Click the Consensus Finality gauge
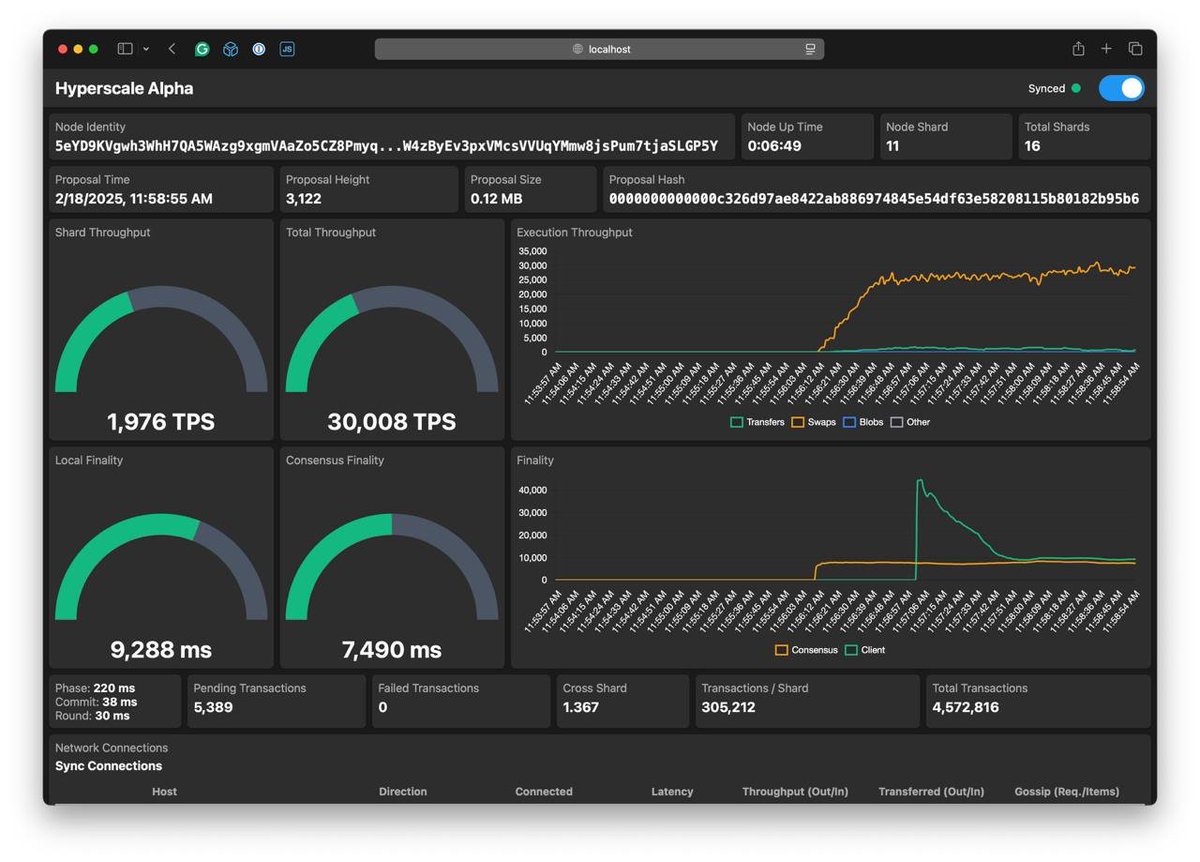The width and height of the screenshot is (1200, 862). tap(392, 567)
